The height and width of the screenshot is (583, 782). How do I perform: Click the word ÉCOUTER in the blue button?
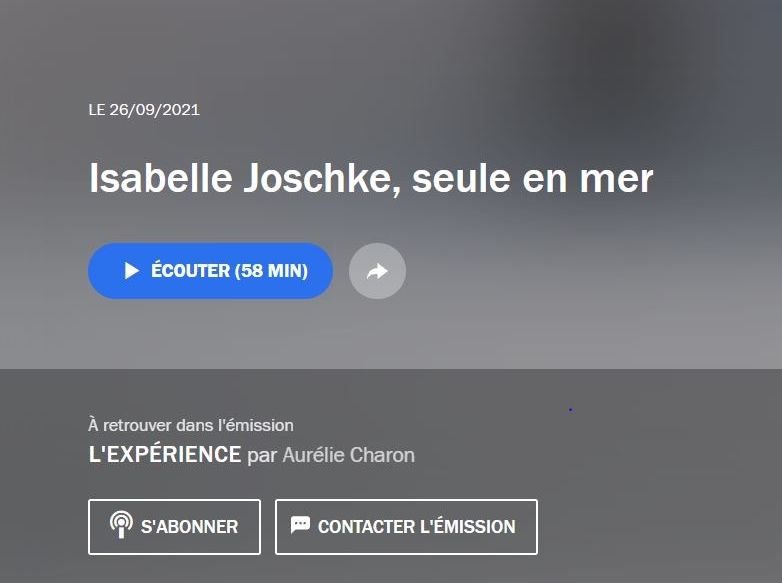pos(191,270)
